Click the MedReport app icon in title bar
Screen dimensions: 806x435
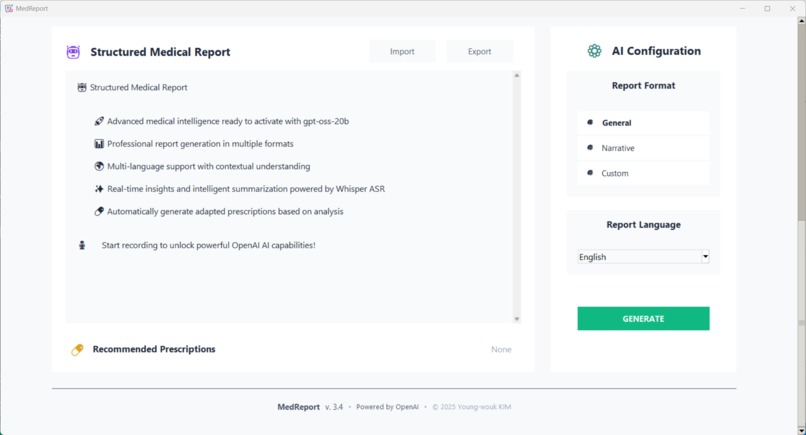click(9, 8)
